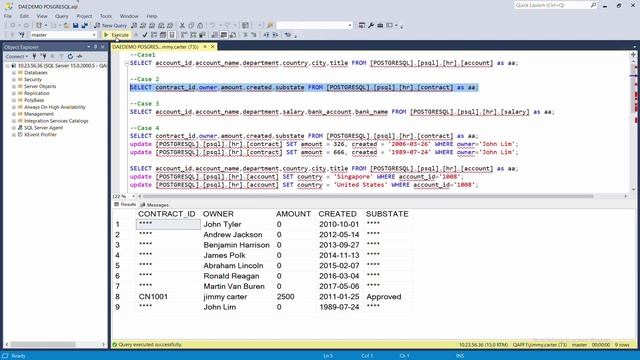This screenshot has width=640, height=360.
Task: Toggle the Results to File icon
Action: coord(233,35)
